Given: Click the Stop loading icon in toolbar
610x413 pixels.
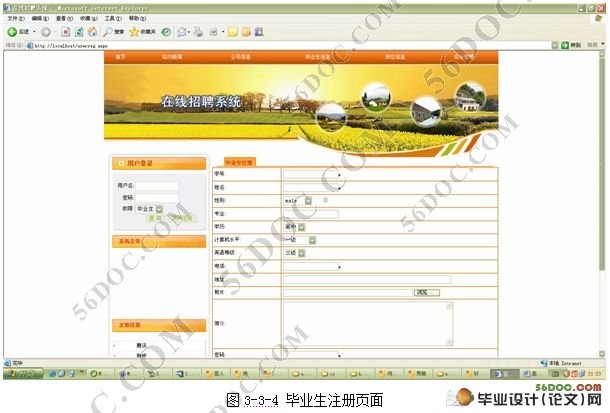Looking at the screenshot, I should (64, 32).
